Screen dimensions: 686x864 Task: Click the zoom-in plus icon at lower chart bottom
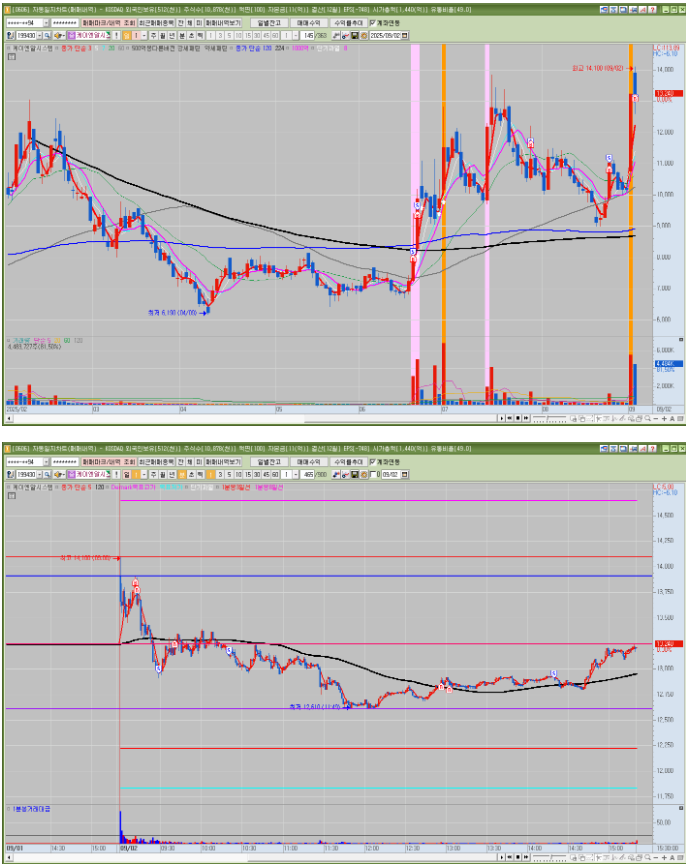pyautogui.click(x=664, y=858)
